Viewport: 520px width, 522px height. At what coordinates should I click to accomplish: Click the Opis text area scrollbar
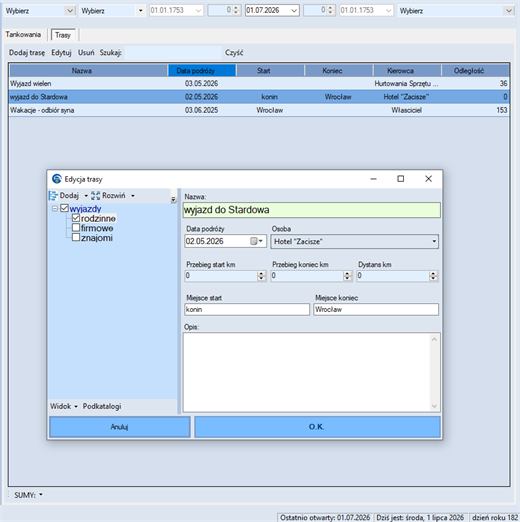tap(434, 372)
